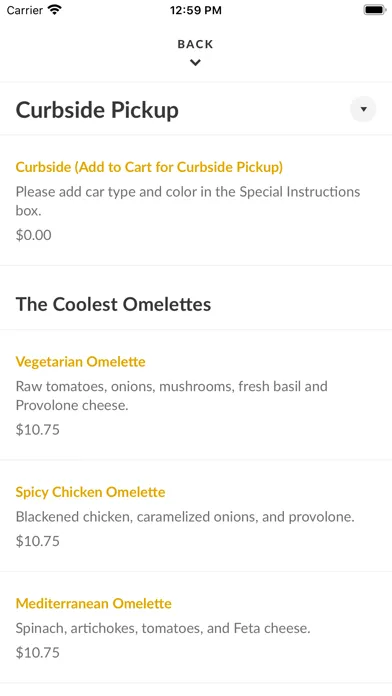The width and height of the screenshot is (392, 696).
Task: Tap the Curbside Pickup heading
Action: point(97,110)
